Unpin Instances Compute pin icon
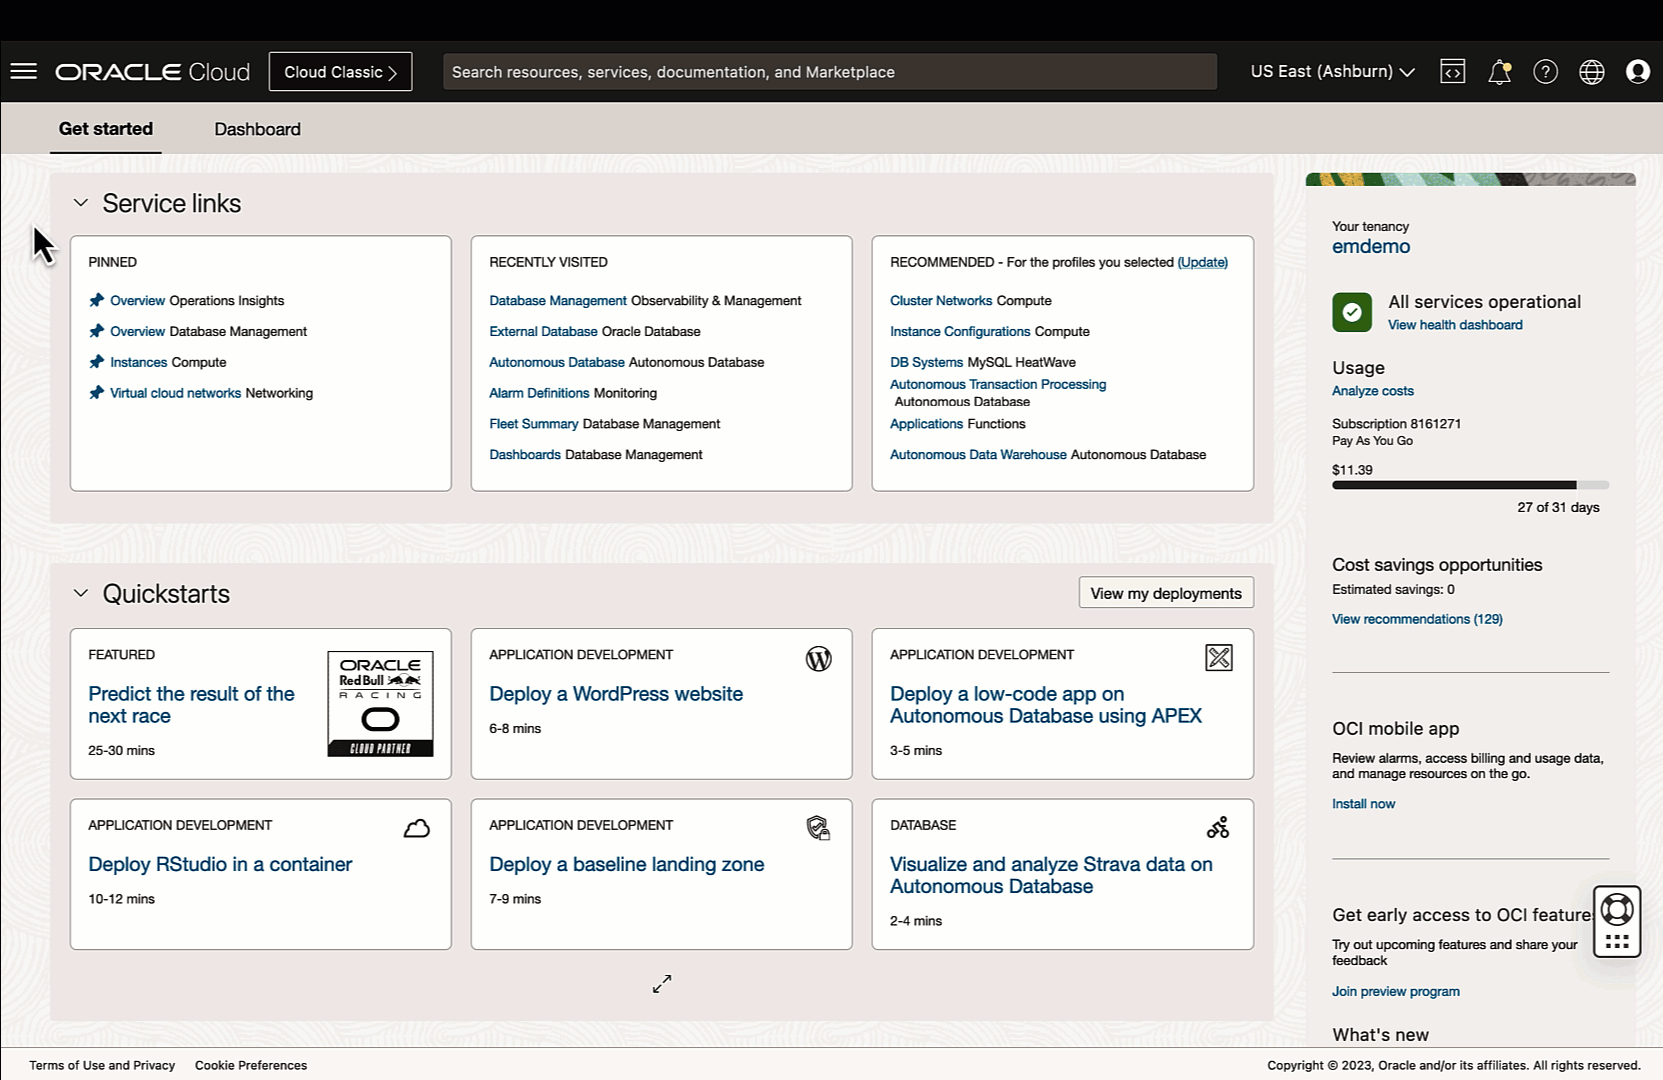 pyautogui.click(x=97, y=362)
